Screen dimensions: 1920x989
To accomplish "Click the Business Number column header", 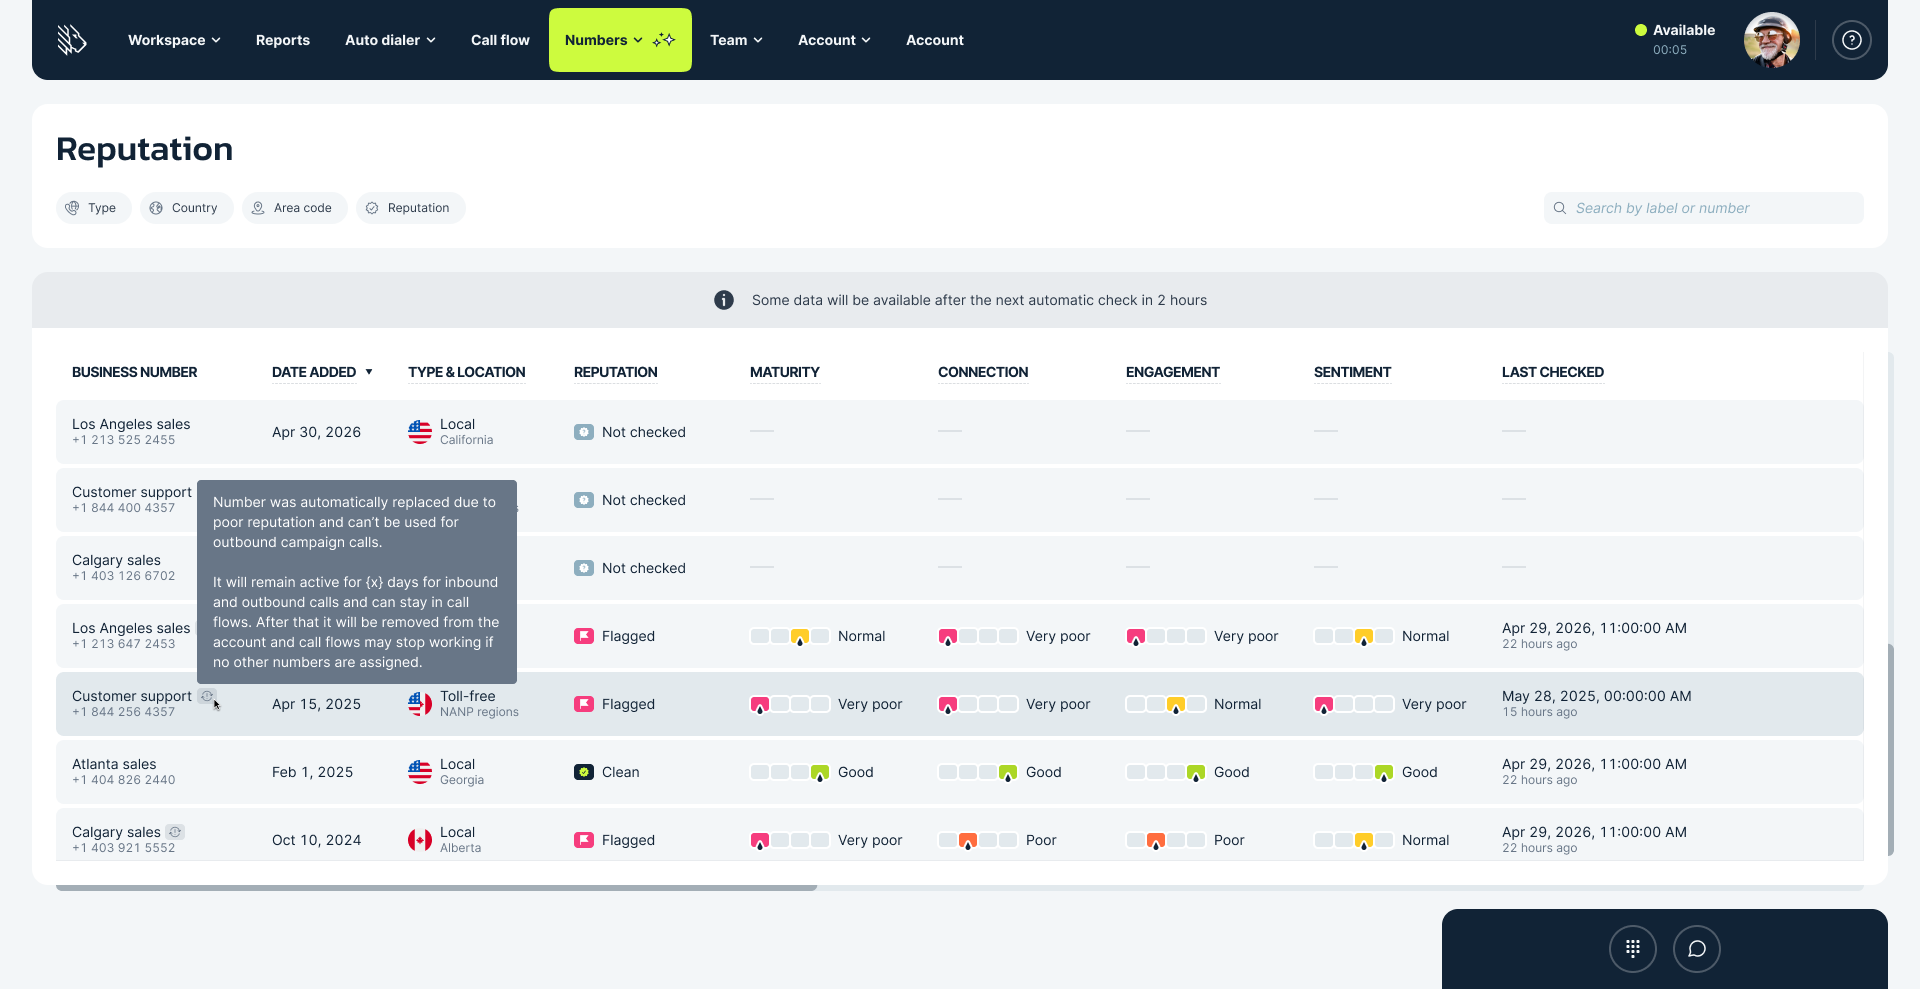I will click(x=135, y=372).
